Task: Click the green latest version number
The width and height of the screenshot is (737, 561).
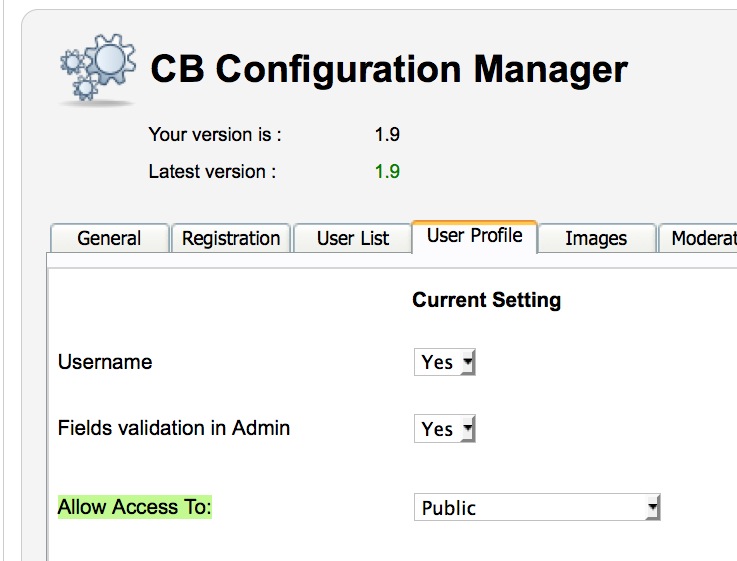Action: coord(387,171)
